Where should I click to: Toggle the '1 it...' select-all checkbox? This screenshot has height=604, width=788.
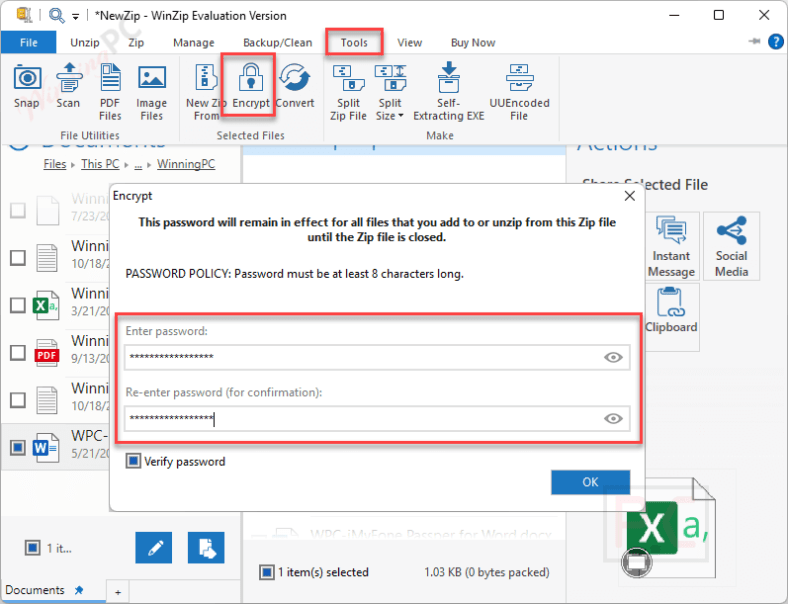[33, 548]
